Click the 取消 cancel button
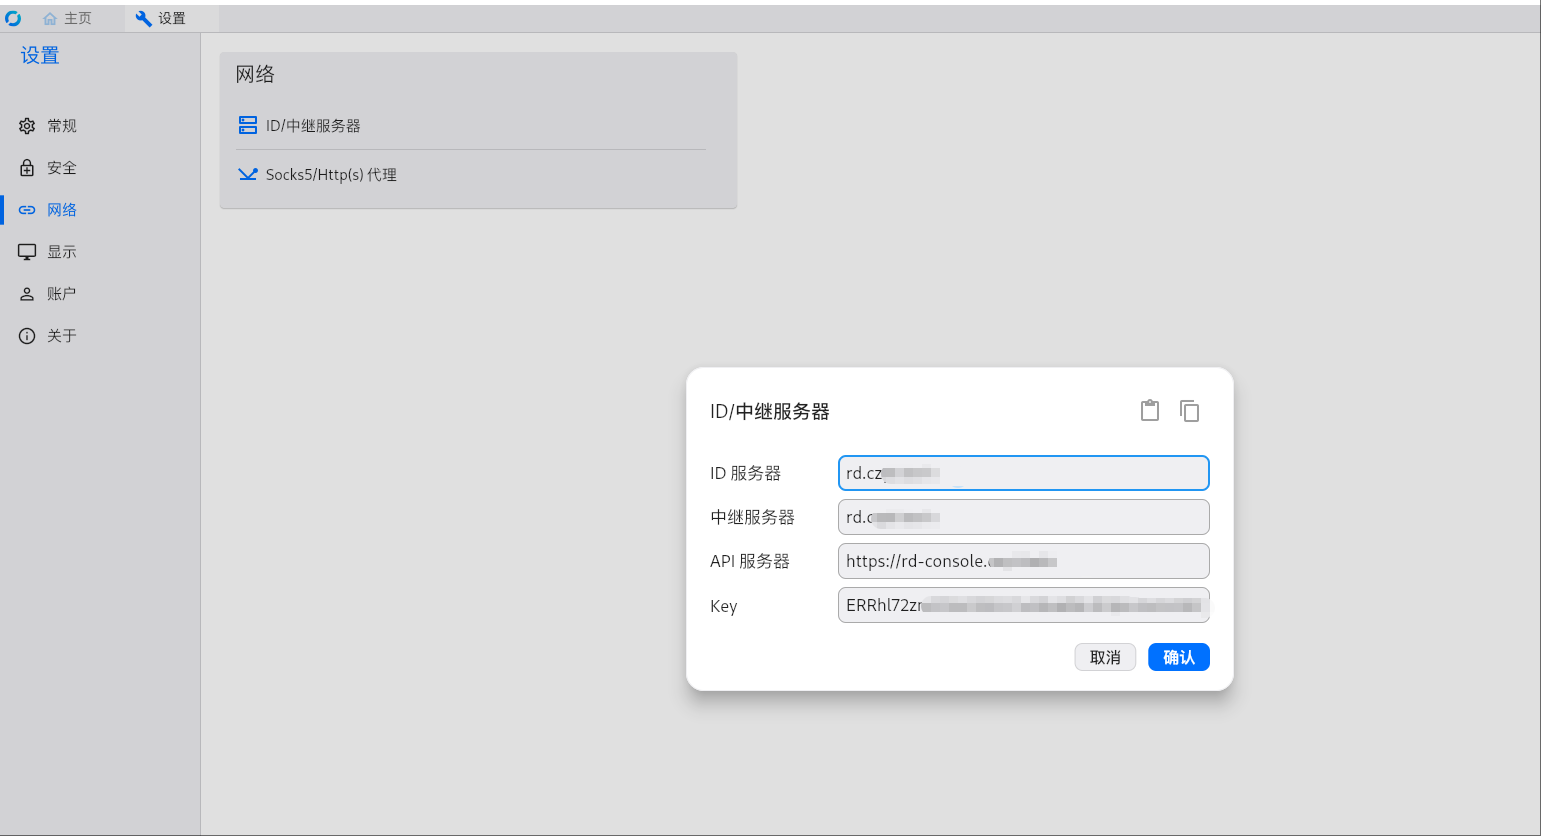Viewport: 1541px width, 836px height. 1105,657
